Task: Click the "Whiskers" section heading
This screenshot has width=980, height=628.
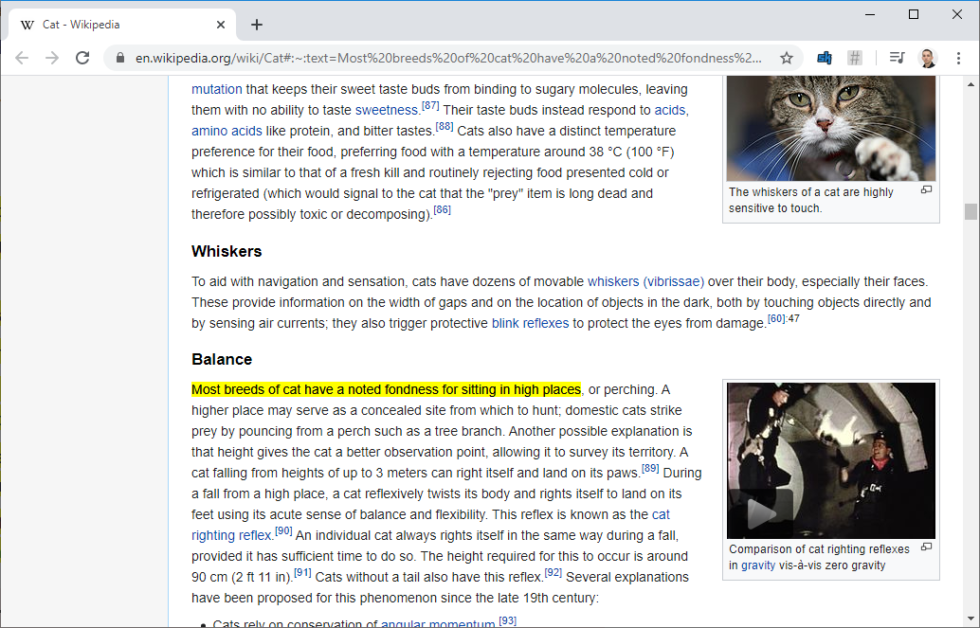Action: 226,251
